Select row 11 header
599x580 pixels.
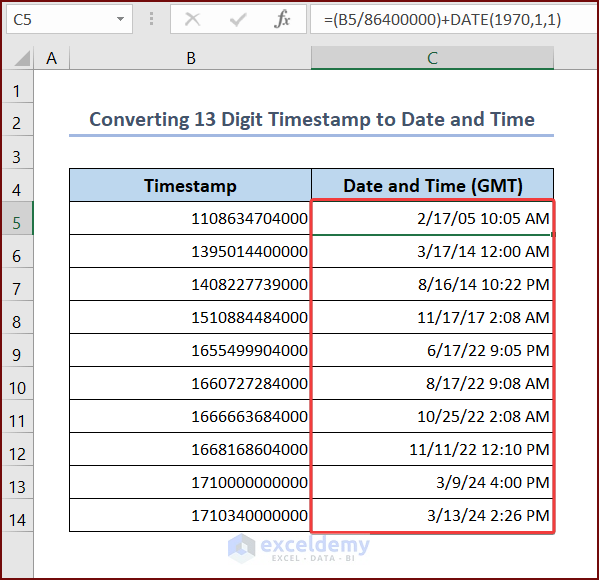click(x=17, y=416)
